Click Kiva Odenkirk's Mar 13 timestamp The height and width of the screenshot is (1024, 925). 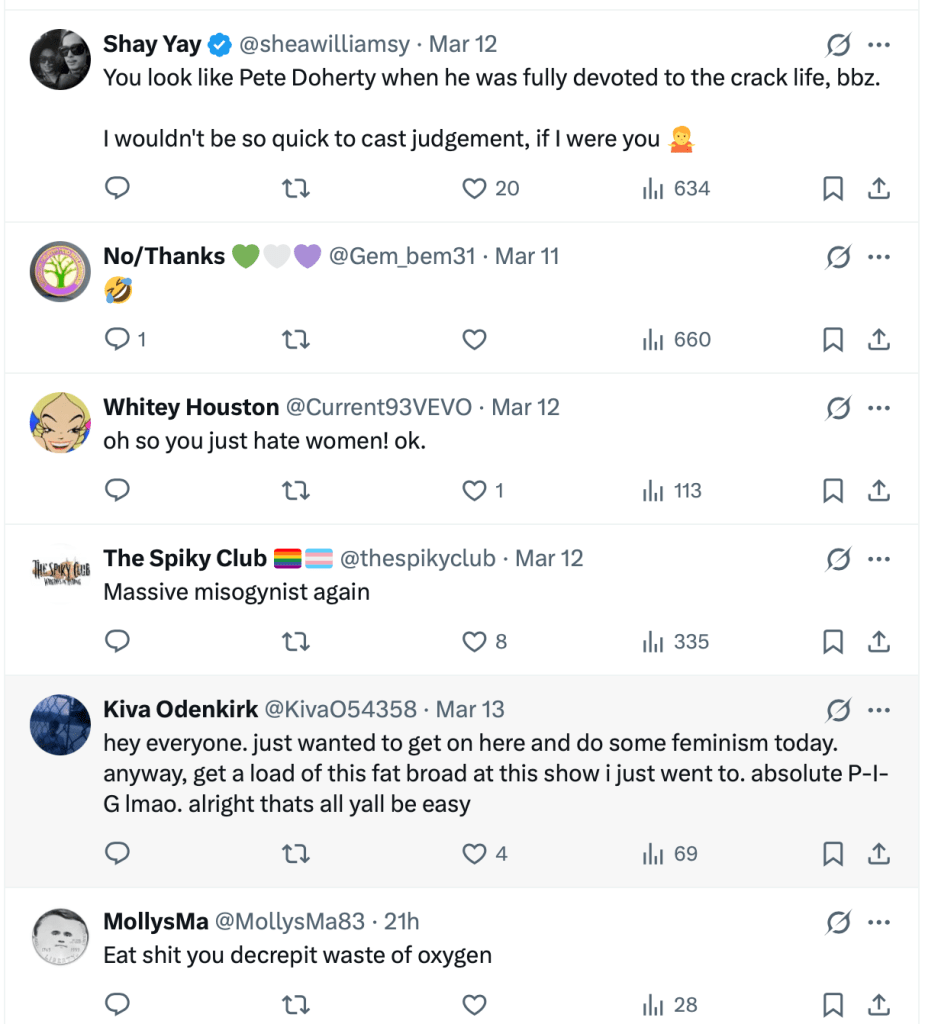click(470, 710)
